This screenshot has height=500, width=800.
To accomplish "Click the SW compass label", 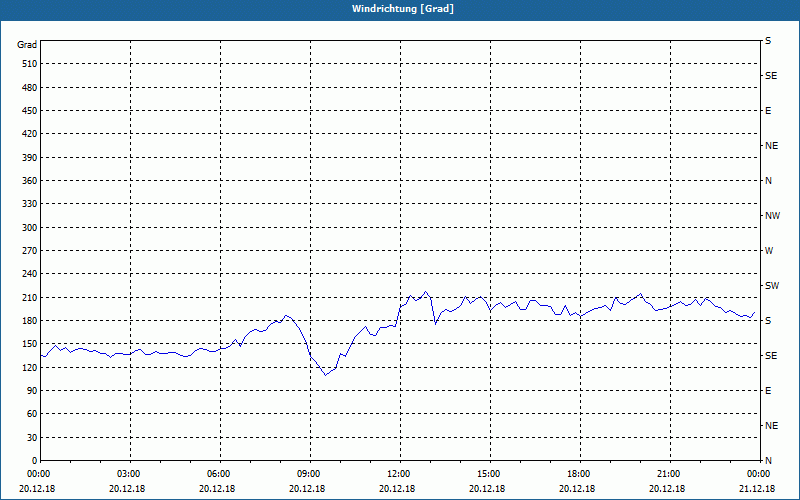I will (x=772, y=286).
